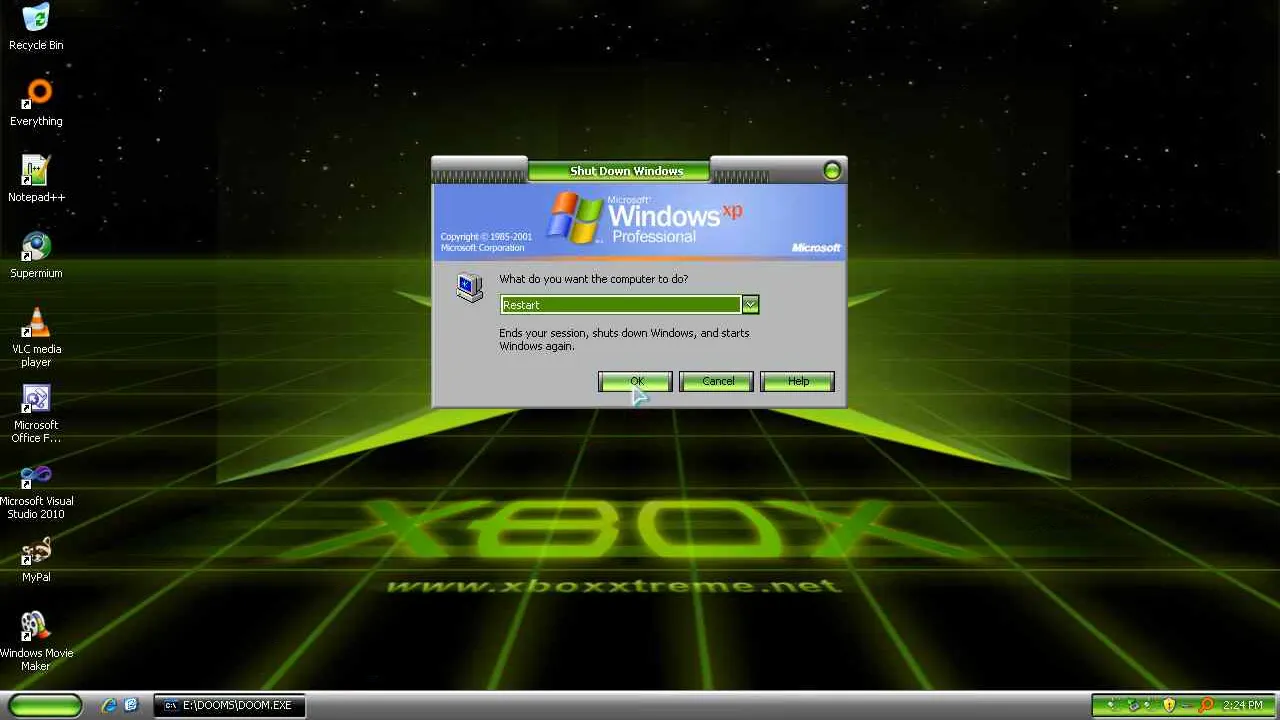The height and width of the screenshot is (720, 1280).
Task: Click the yellow security shield tray icon
Action: 1169,705
